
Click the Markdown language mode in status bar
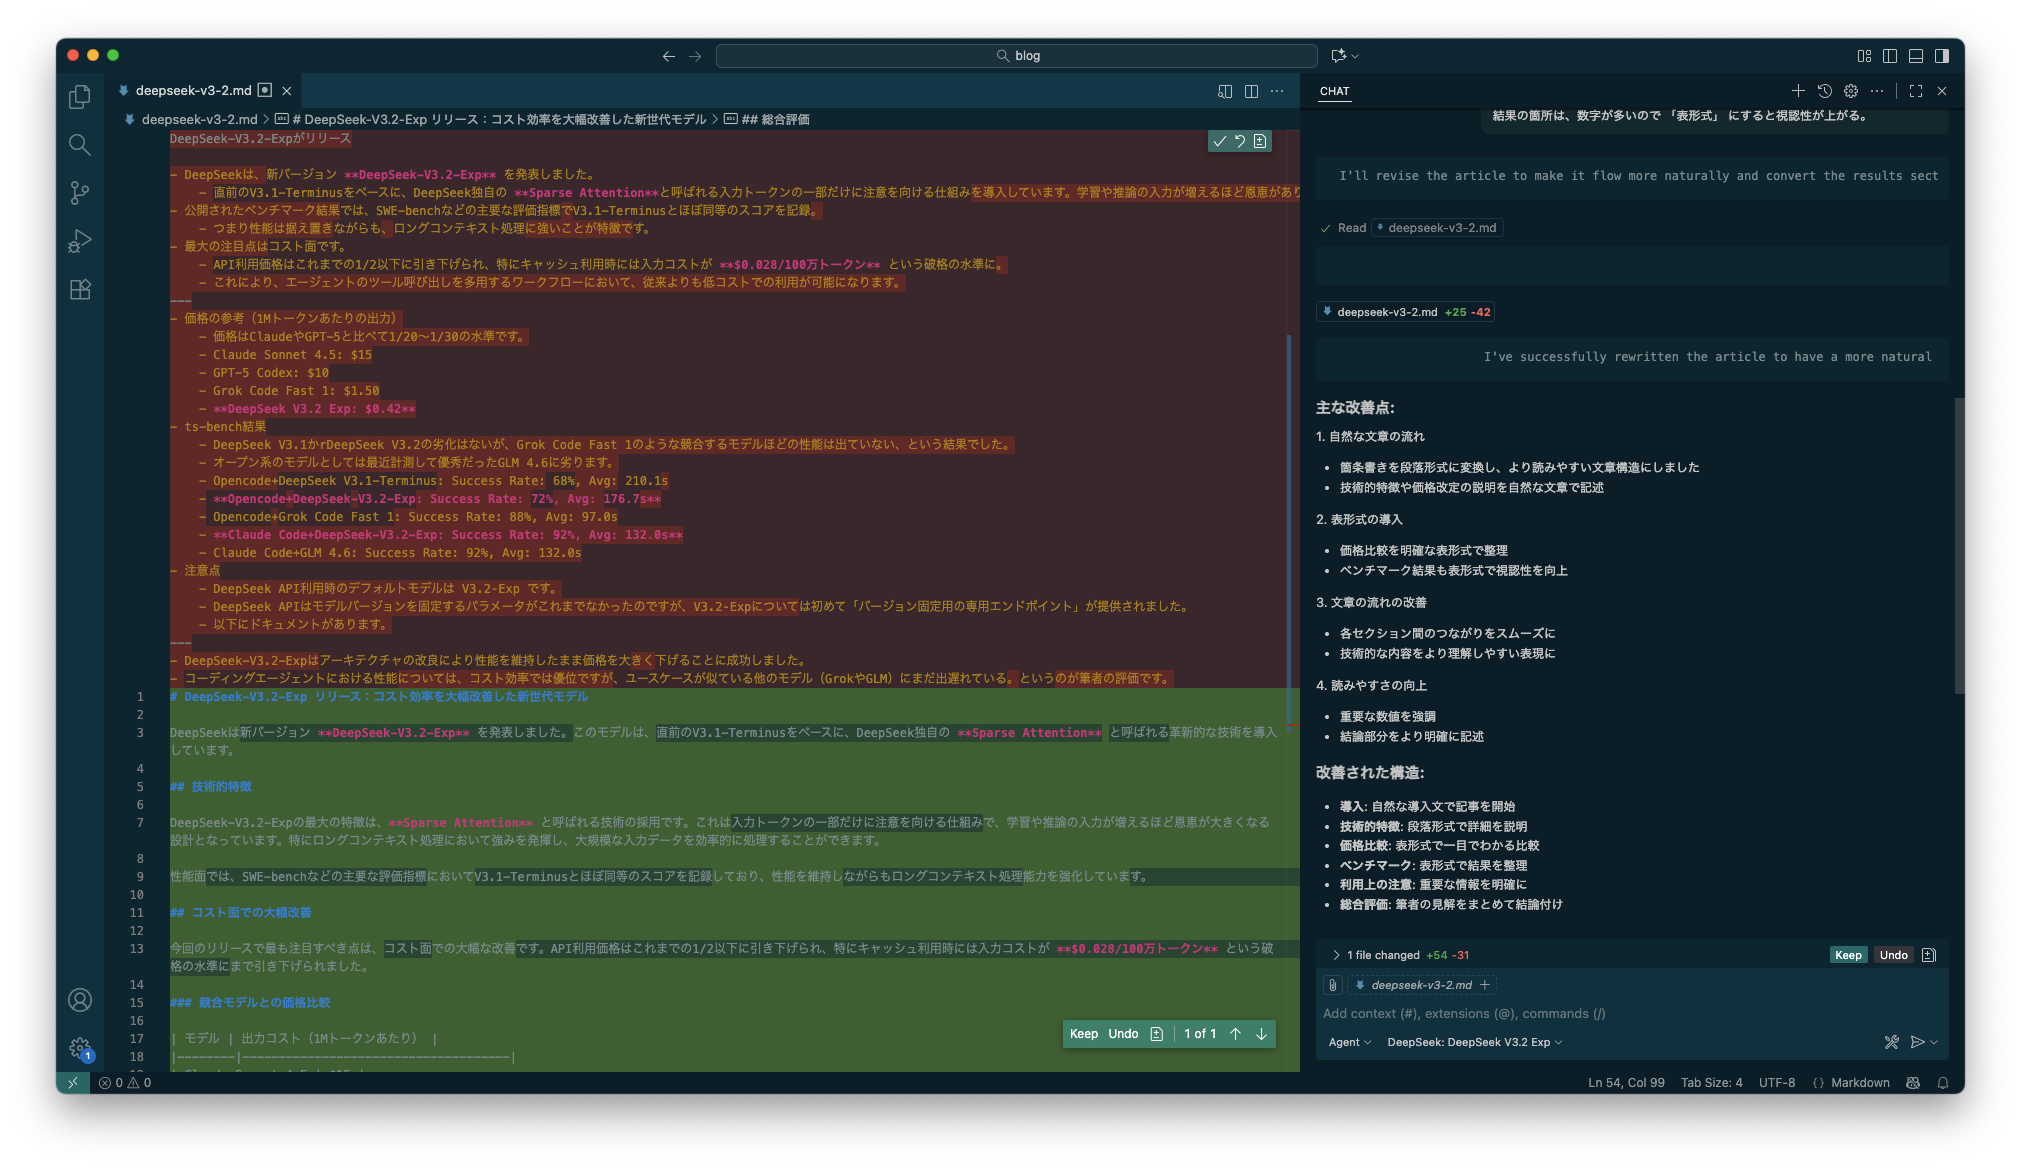click(x=1859, y=1083)
